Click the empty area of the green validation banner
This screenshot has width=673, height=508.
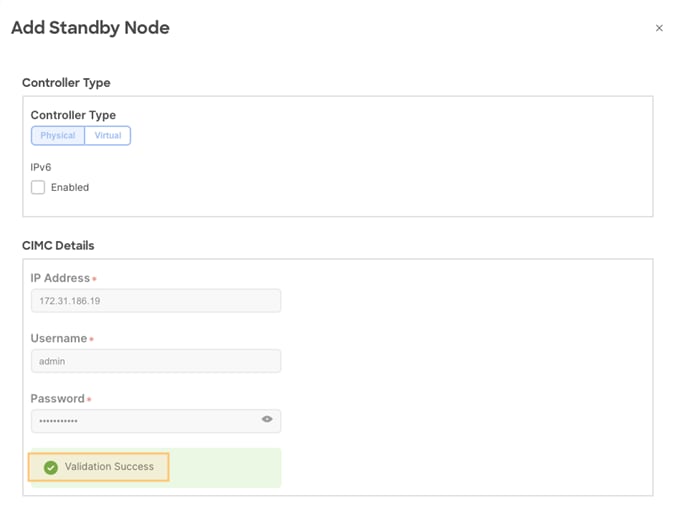click(x=225, y=467)
